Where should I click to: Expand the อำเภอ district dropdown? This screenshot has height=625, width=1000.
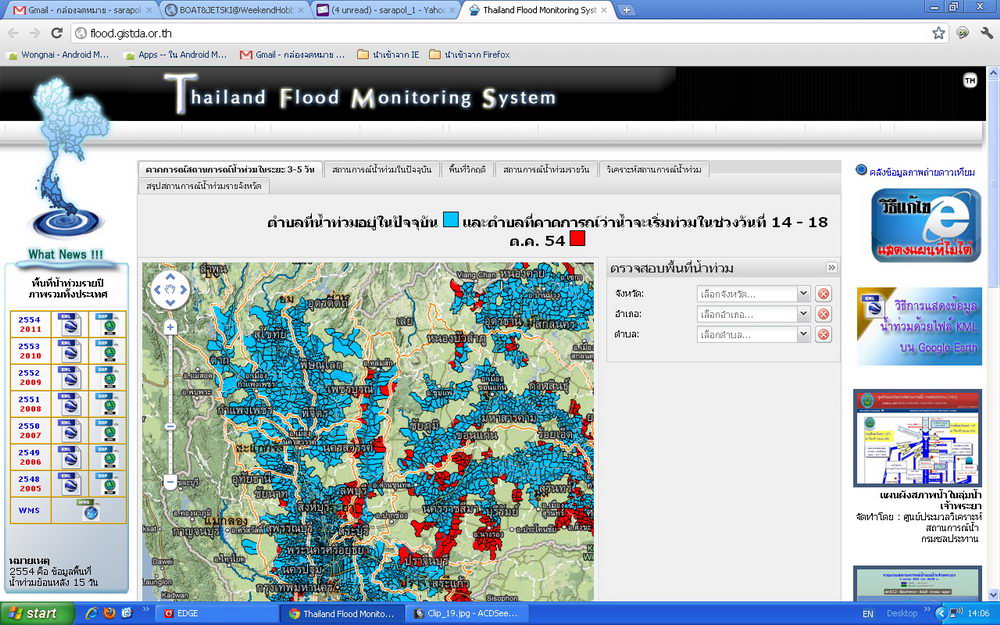tap(804, 314)
